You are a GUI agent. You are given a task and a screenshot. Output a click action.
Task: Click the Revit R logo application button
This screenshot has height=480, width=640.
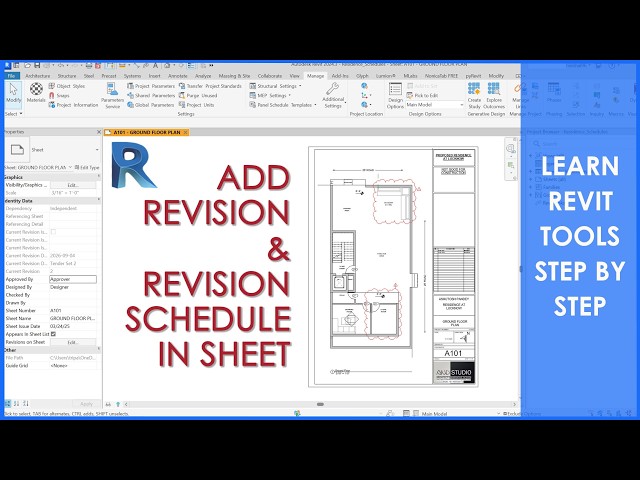[7, 65]
